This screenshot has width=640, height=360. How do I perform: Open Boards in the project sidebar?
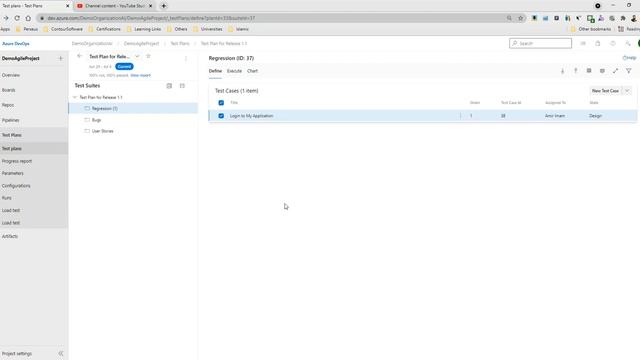point(9,90)
